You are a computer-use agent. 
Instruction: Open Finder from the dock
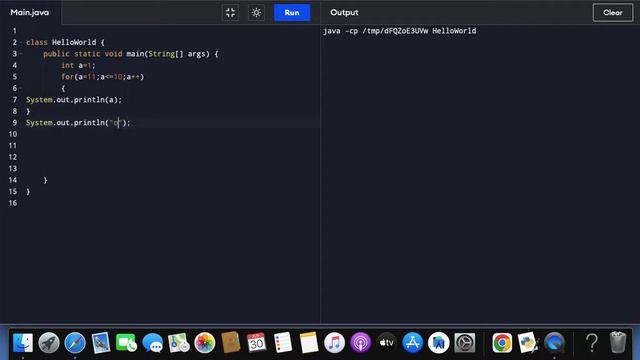(23, 342)
